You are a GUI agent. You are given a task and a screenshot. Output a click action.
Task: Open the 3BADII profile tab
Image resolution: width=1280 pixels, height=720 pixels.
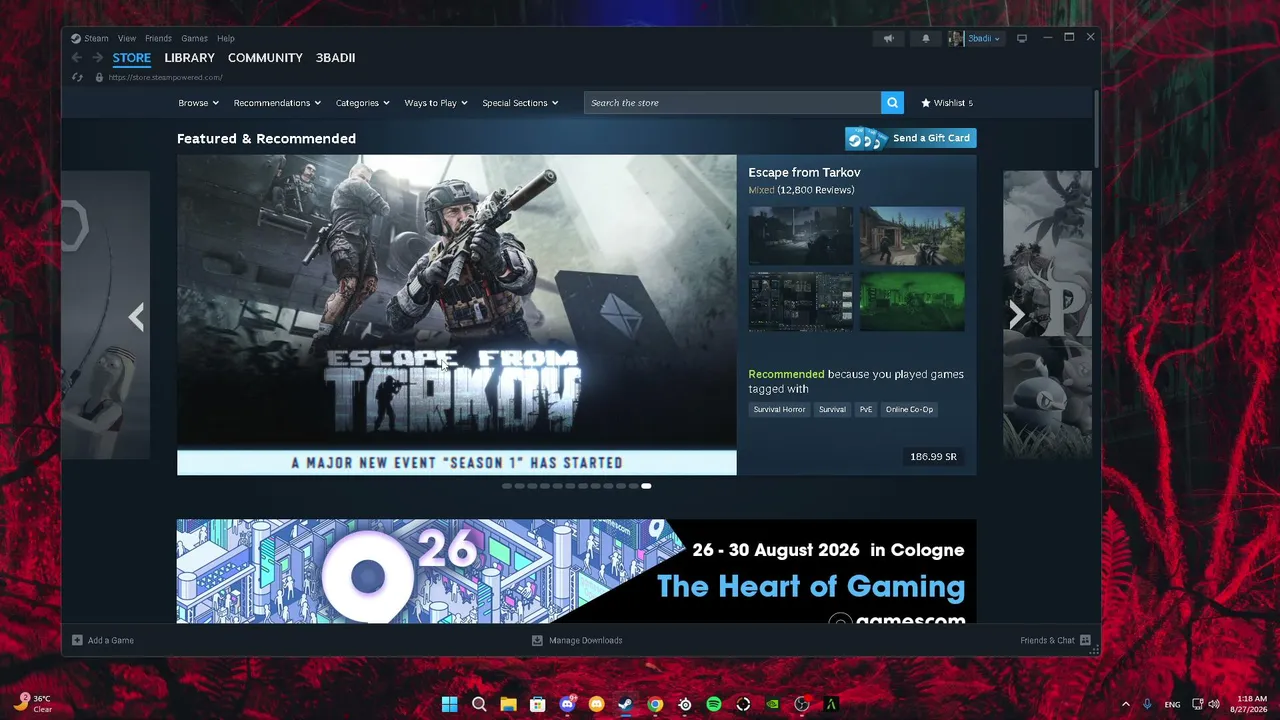tap(335, 58)
